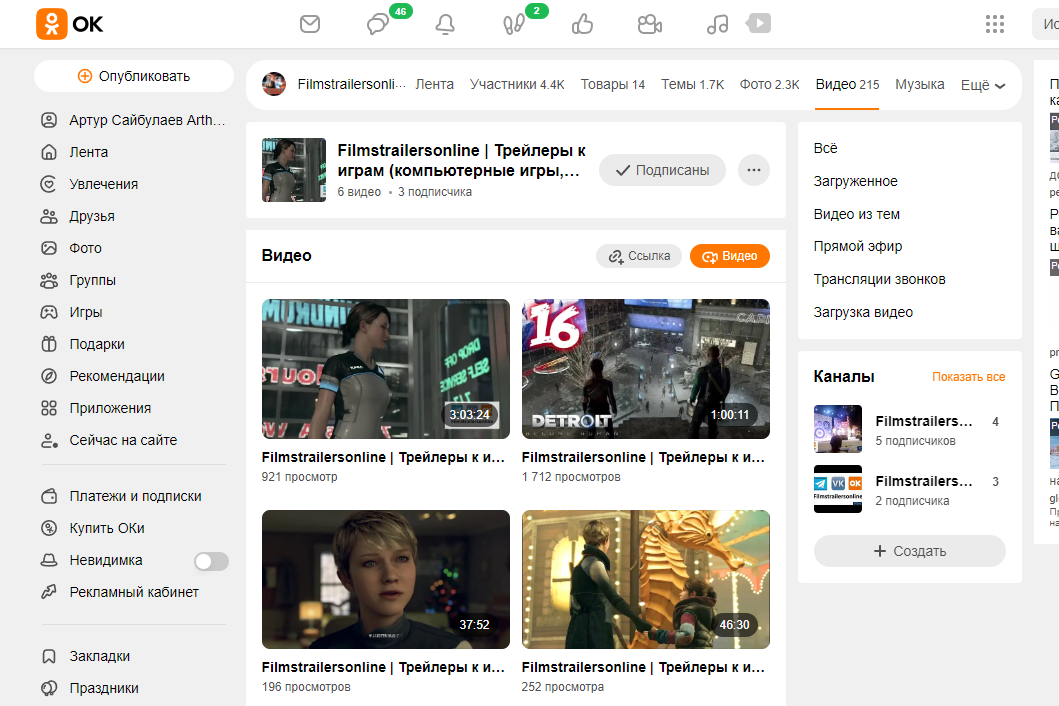Image resolution: width=1059 pixels, height=706 pixels.
Task: Select Видео из тем filter
Action: click(856, 214)
